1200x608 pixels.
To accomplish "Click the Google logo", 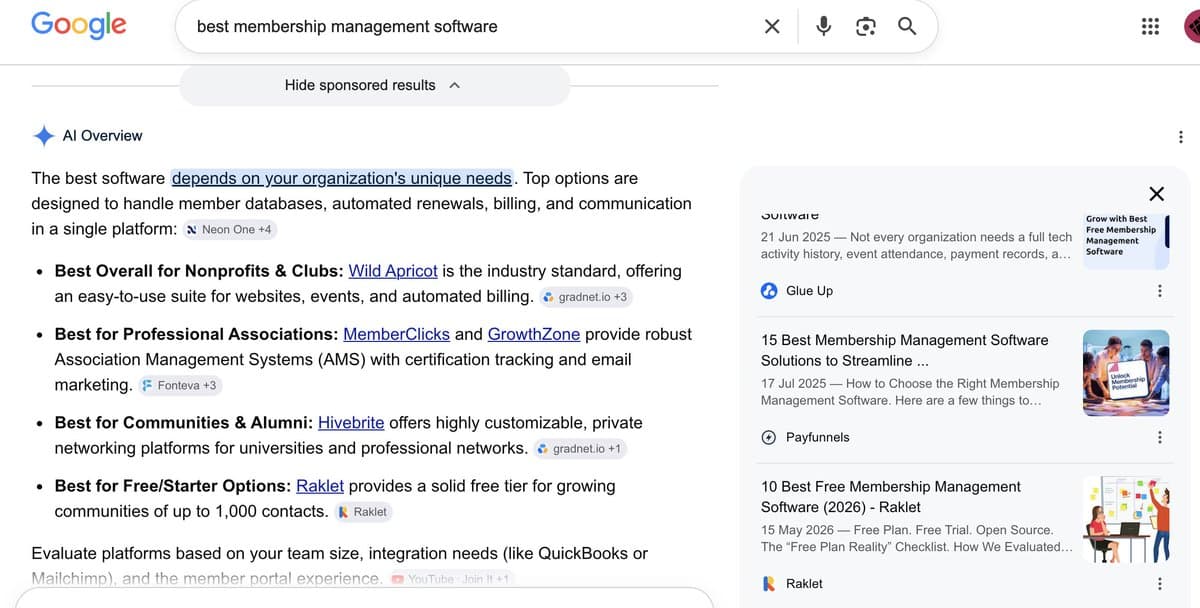I will 79,24.
